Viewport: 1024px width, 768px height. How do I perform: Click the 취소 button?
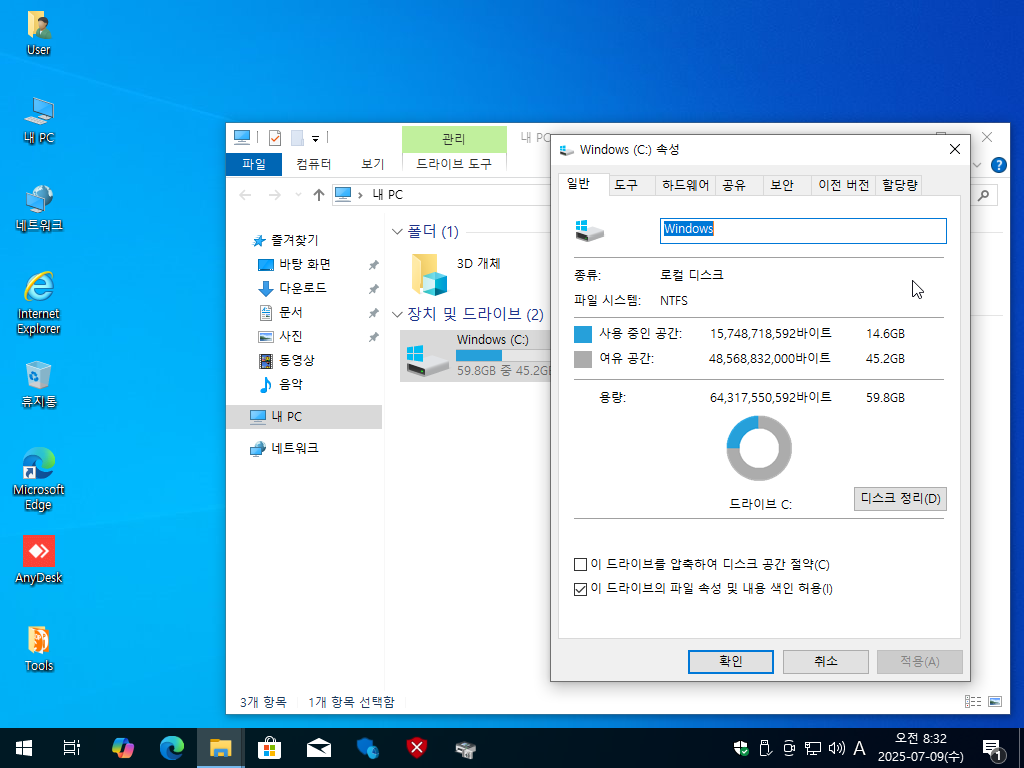[825, 662]
